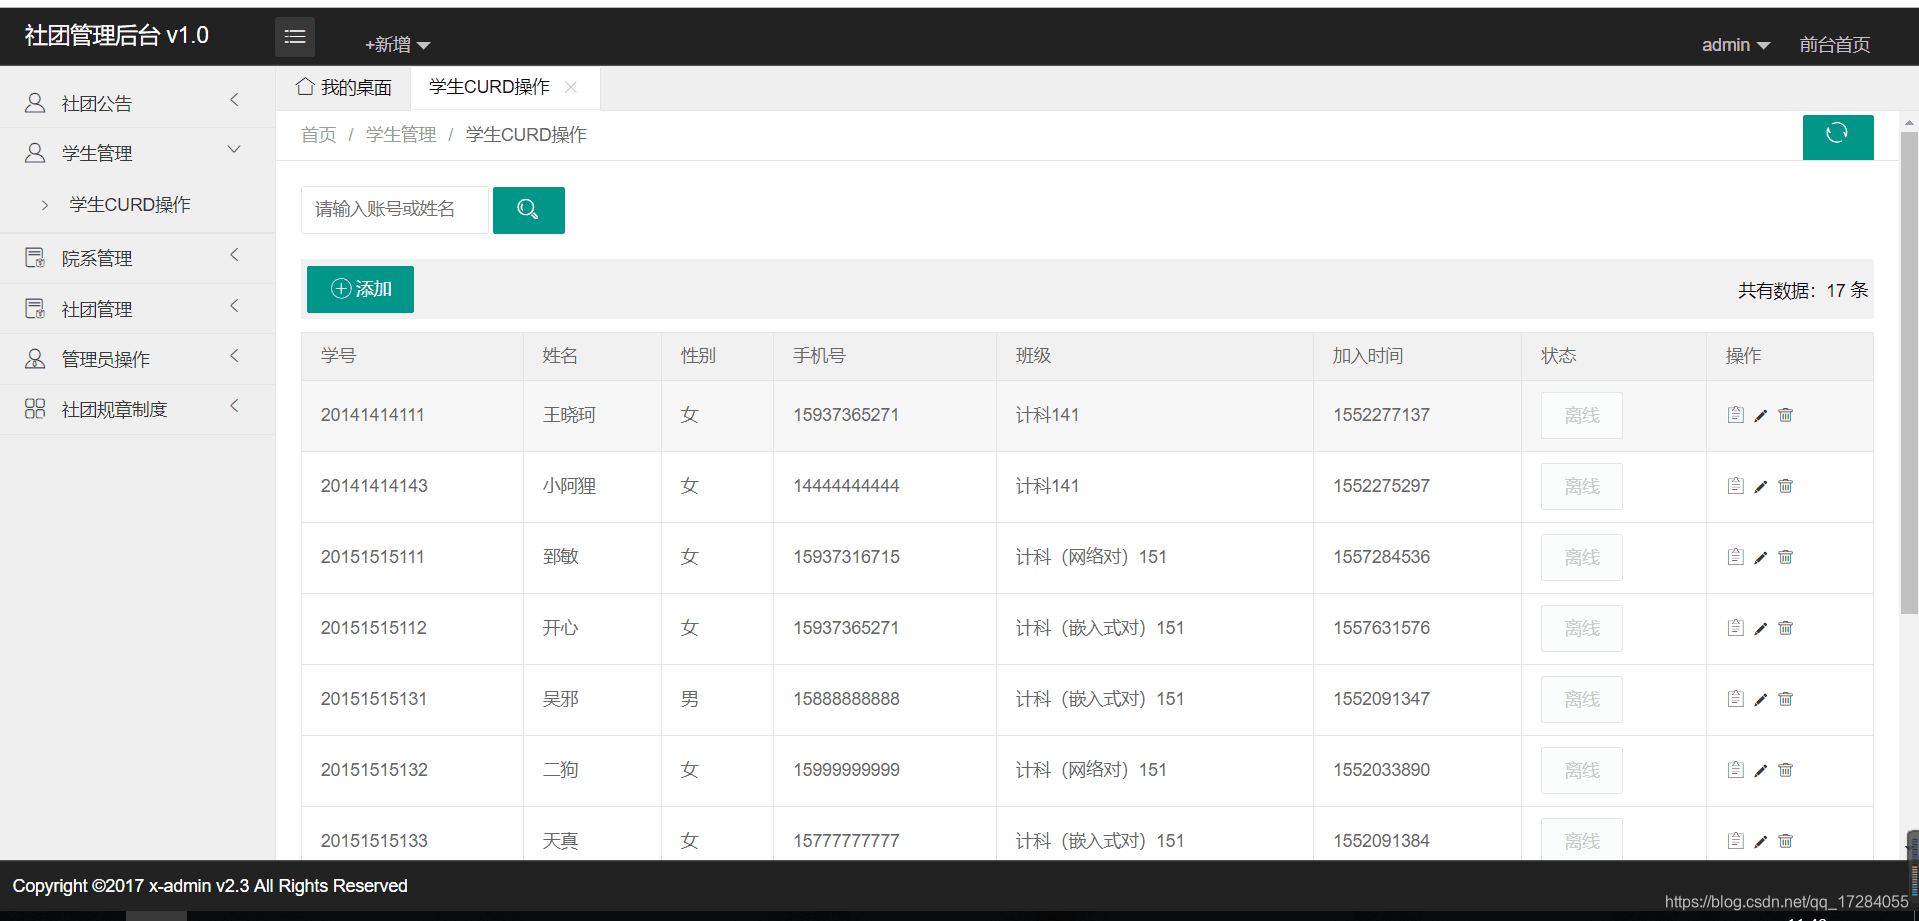Screen dimensions: 1919x921
Task: View details icon for student 王晓珂
Action: [x=1736, y=415]
